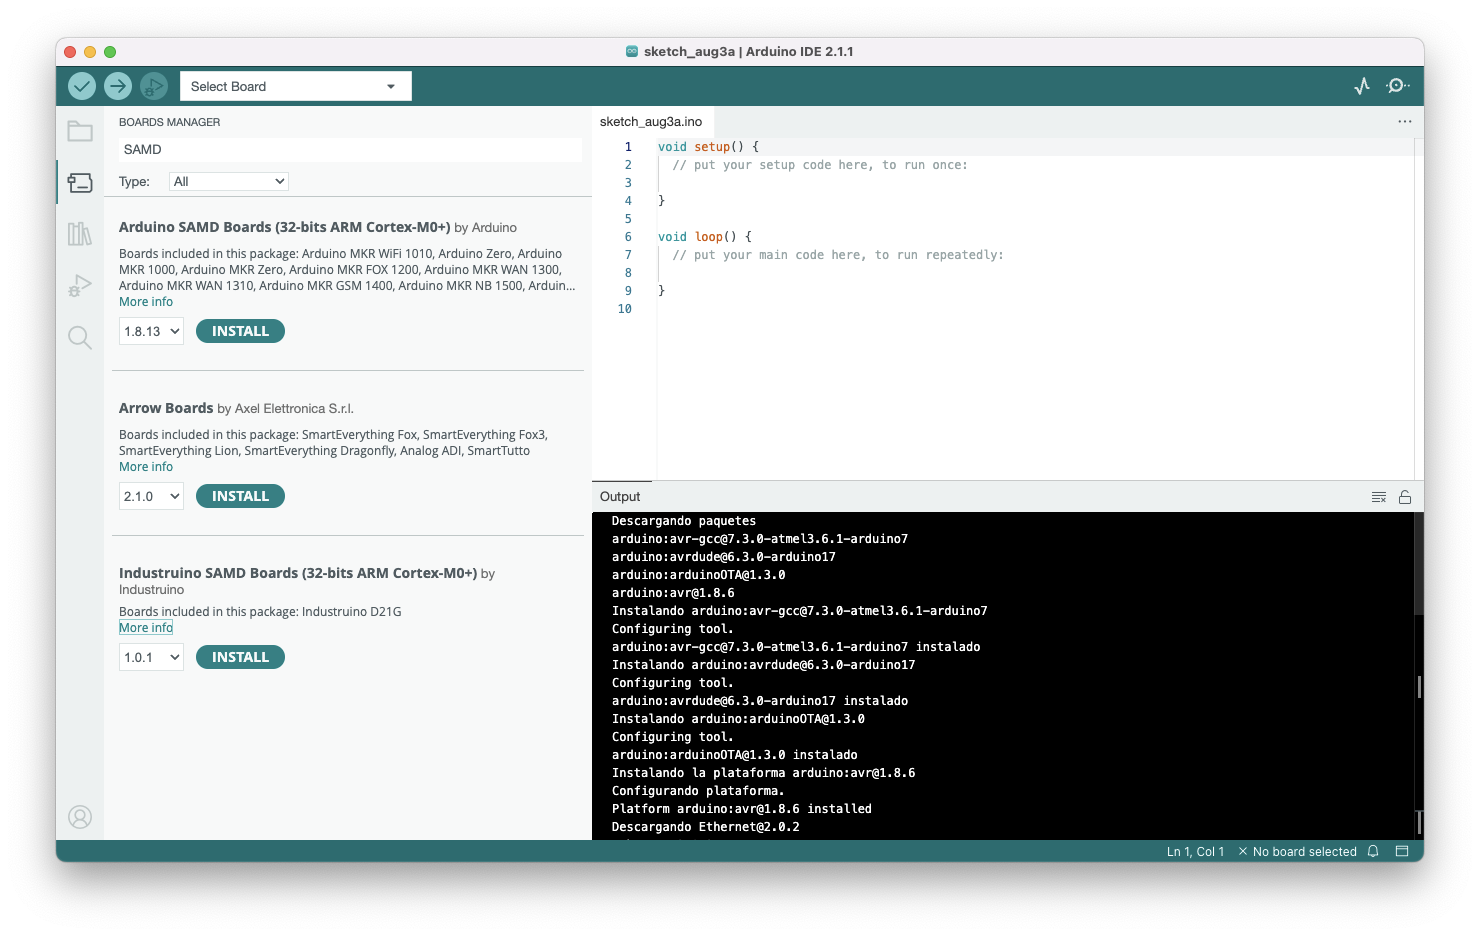Choose version 1.8.13 dropdown for Arduino SAMD
Screen dimensions: 1480x936
point(151,331)
